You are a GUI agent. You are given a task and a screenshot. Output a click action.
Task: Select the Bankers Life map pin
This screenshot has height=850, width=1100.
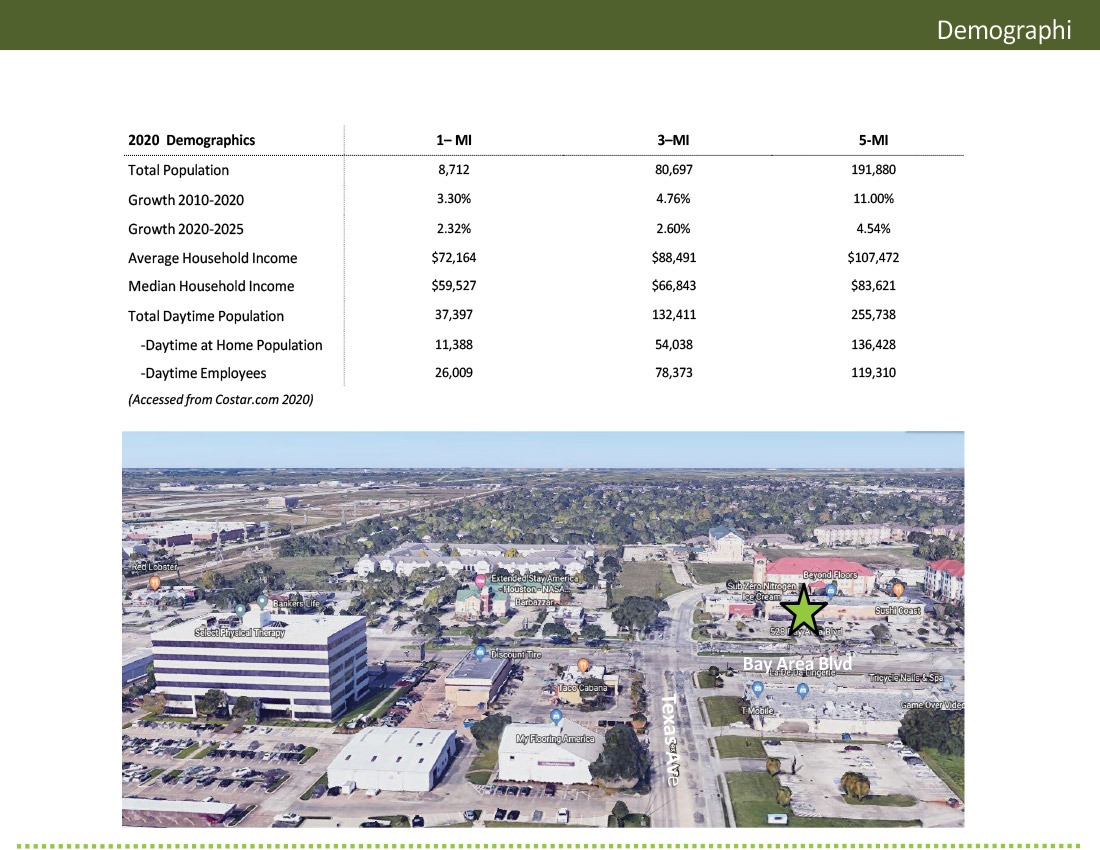point(262,602)
